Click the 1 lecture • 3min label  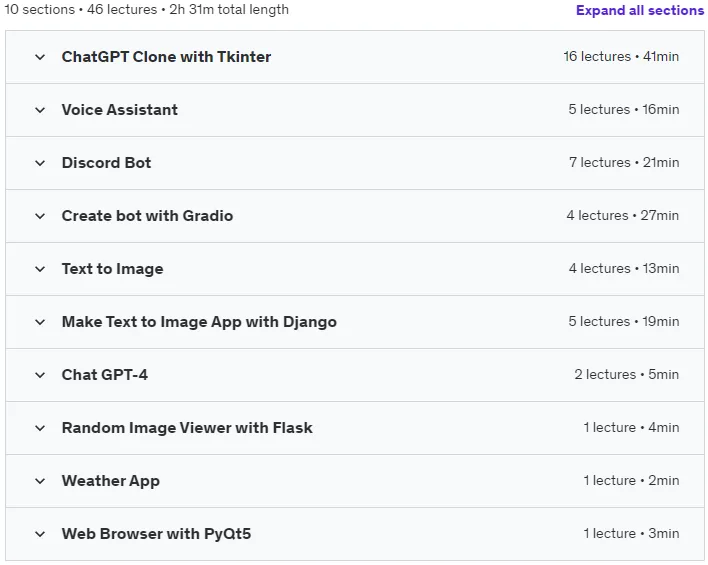point(631,533)
